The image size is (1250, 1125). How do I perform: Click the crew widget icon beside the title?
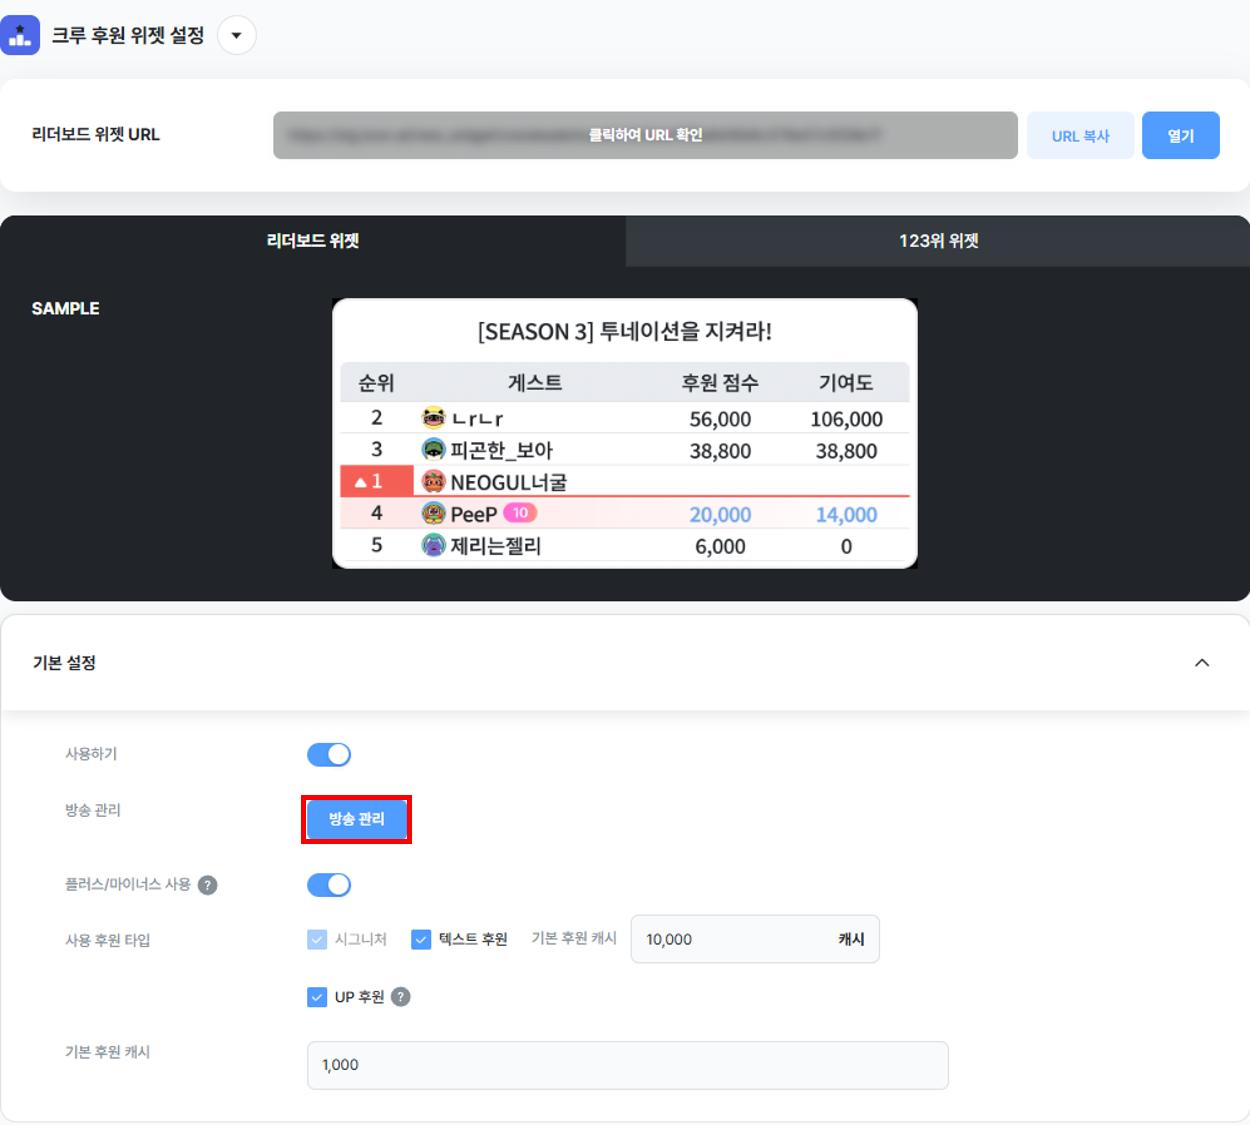[x=20, y=34]
